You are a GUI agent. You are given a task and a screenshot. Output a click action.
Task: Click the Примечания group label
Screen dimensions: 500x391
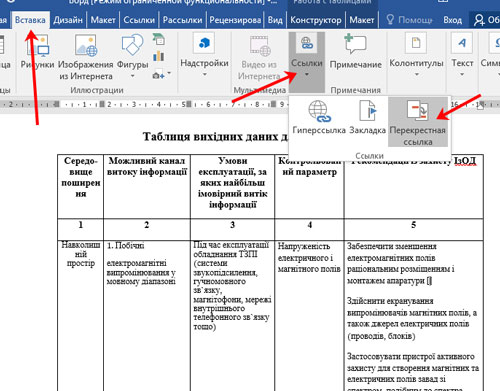(x=355, y=90)
